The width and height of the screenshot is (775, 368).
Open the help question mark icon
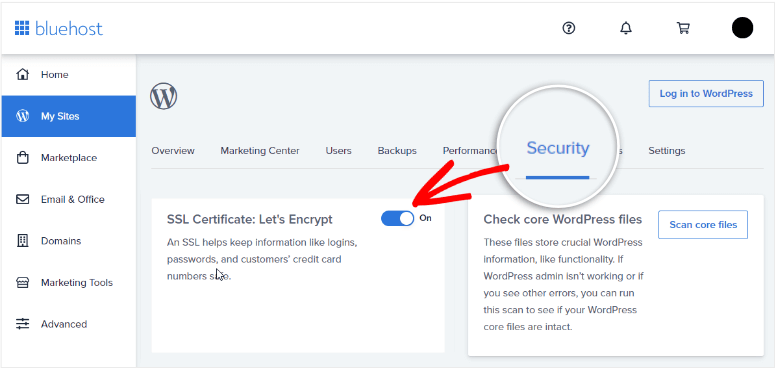pos(569,28)
